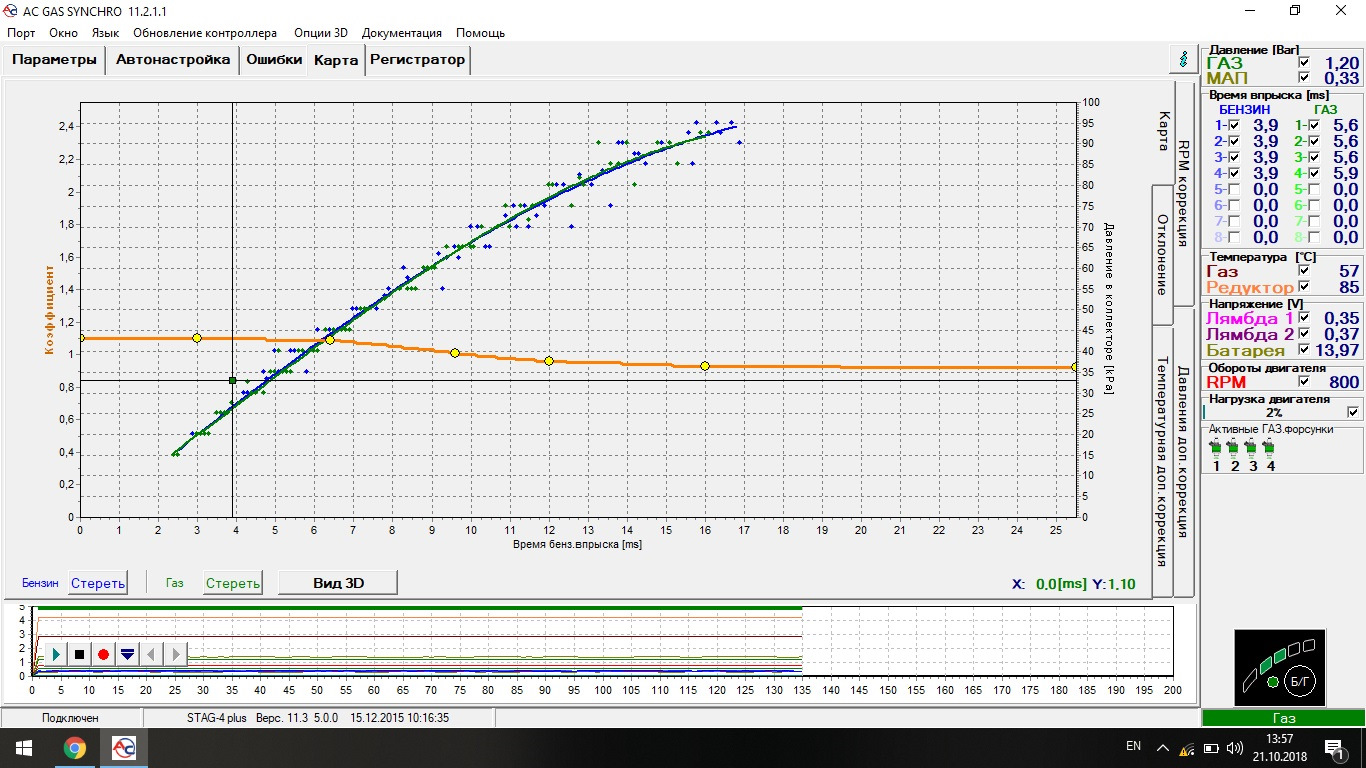The height and width of the screenshot is (768, 1366).
Task: Click gas injector icon number 4
Action: (x=1270, y=448)
